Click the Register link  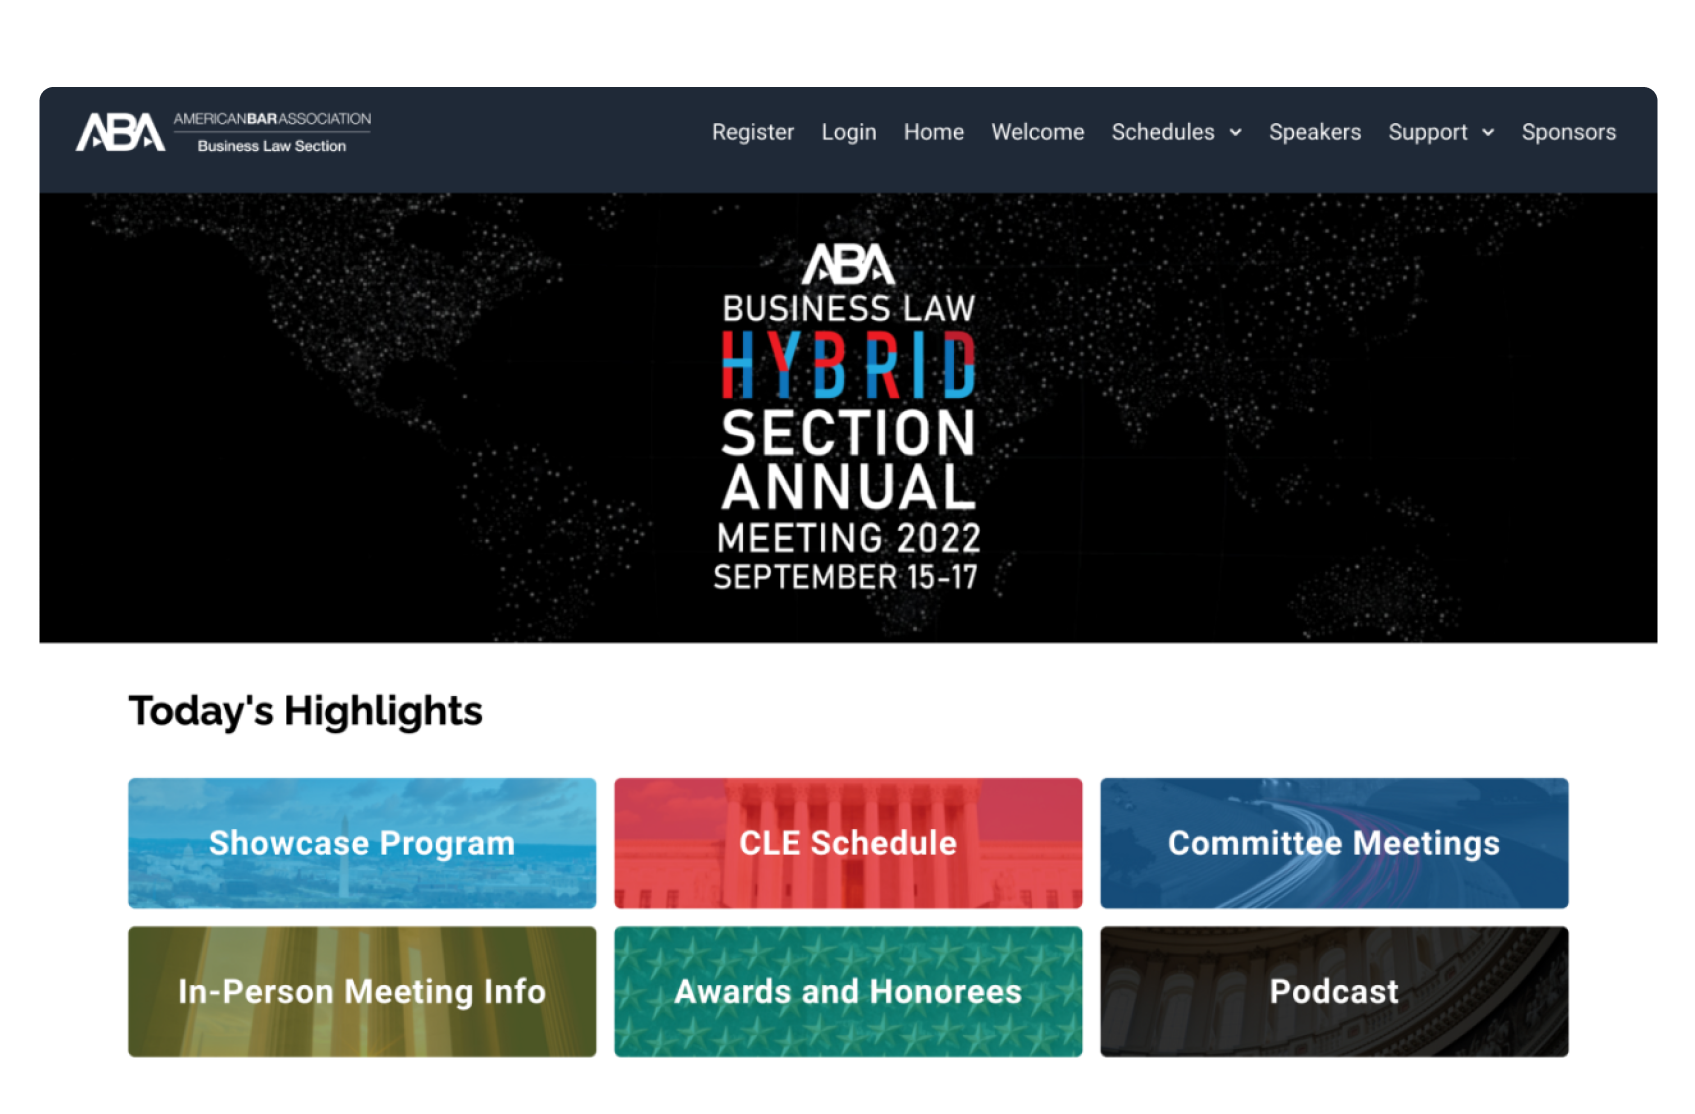tap(753, 132)
